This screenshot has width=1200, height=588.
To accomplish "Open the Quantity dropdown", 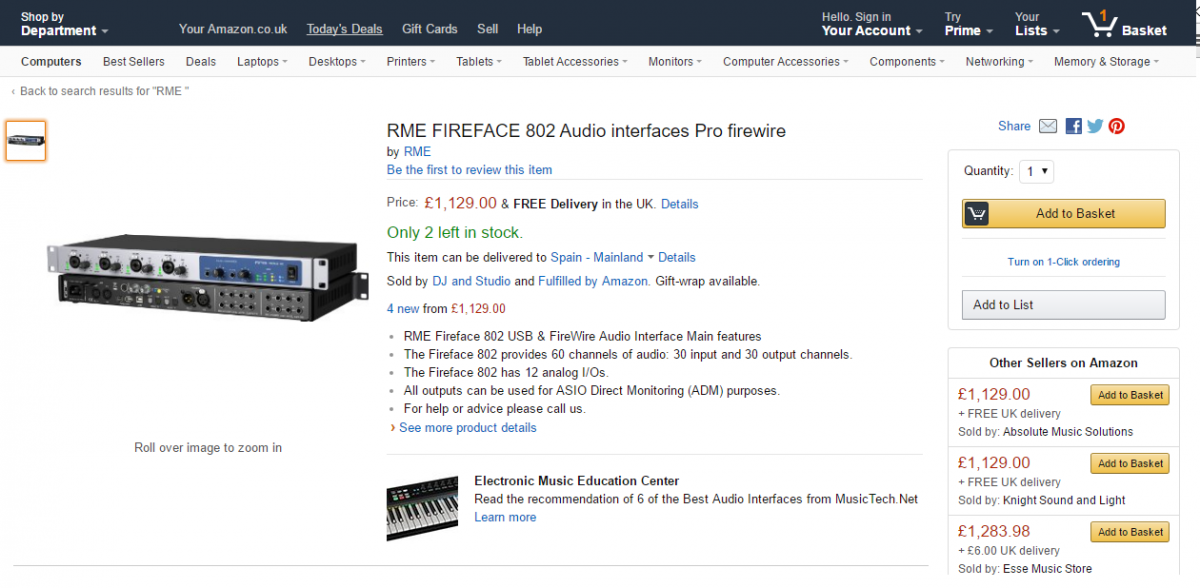I will 1037,171.
